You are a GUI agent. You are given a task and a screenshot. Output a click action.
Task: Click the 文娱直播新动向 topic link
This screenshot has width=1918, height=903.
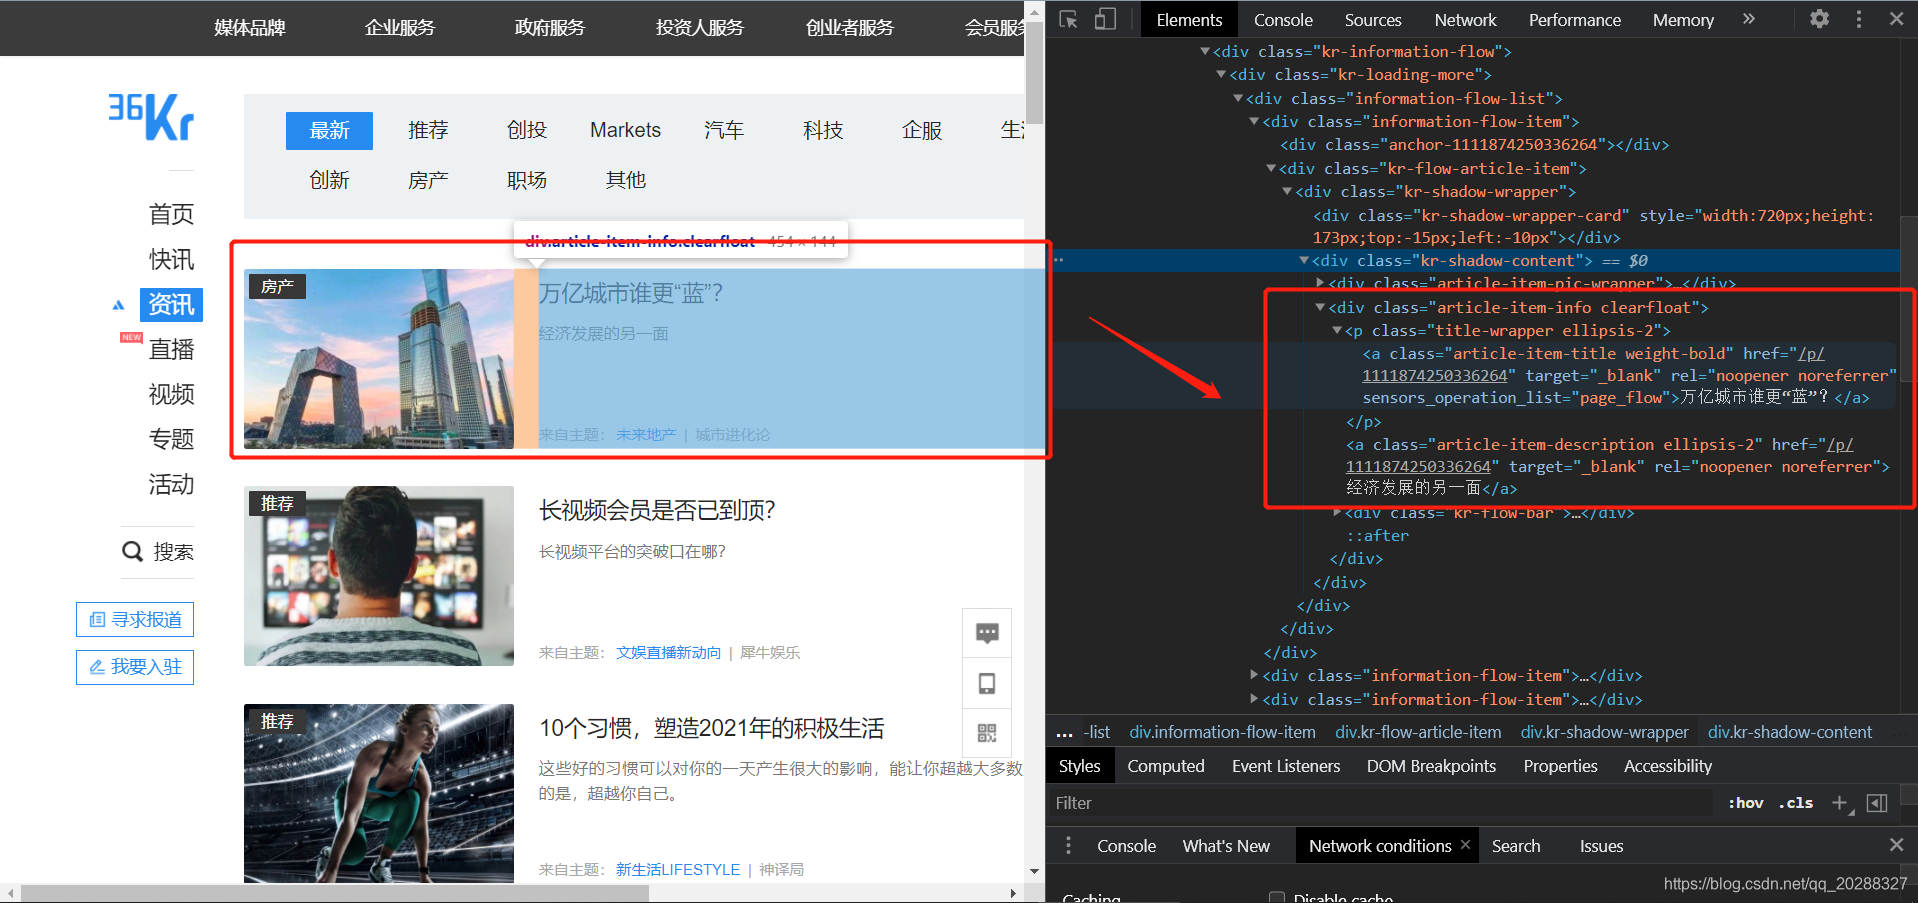point(668,653)
